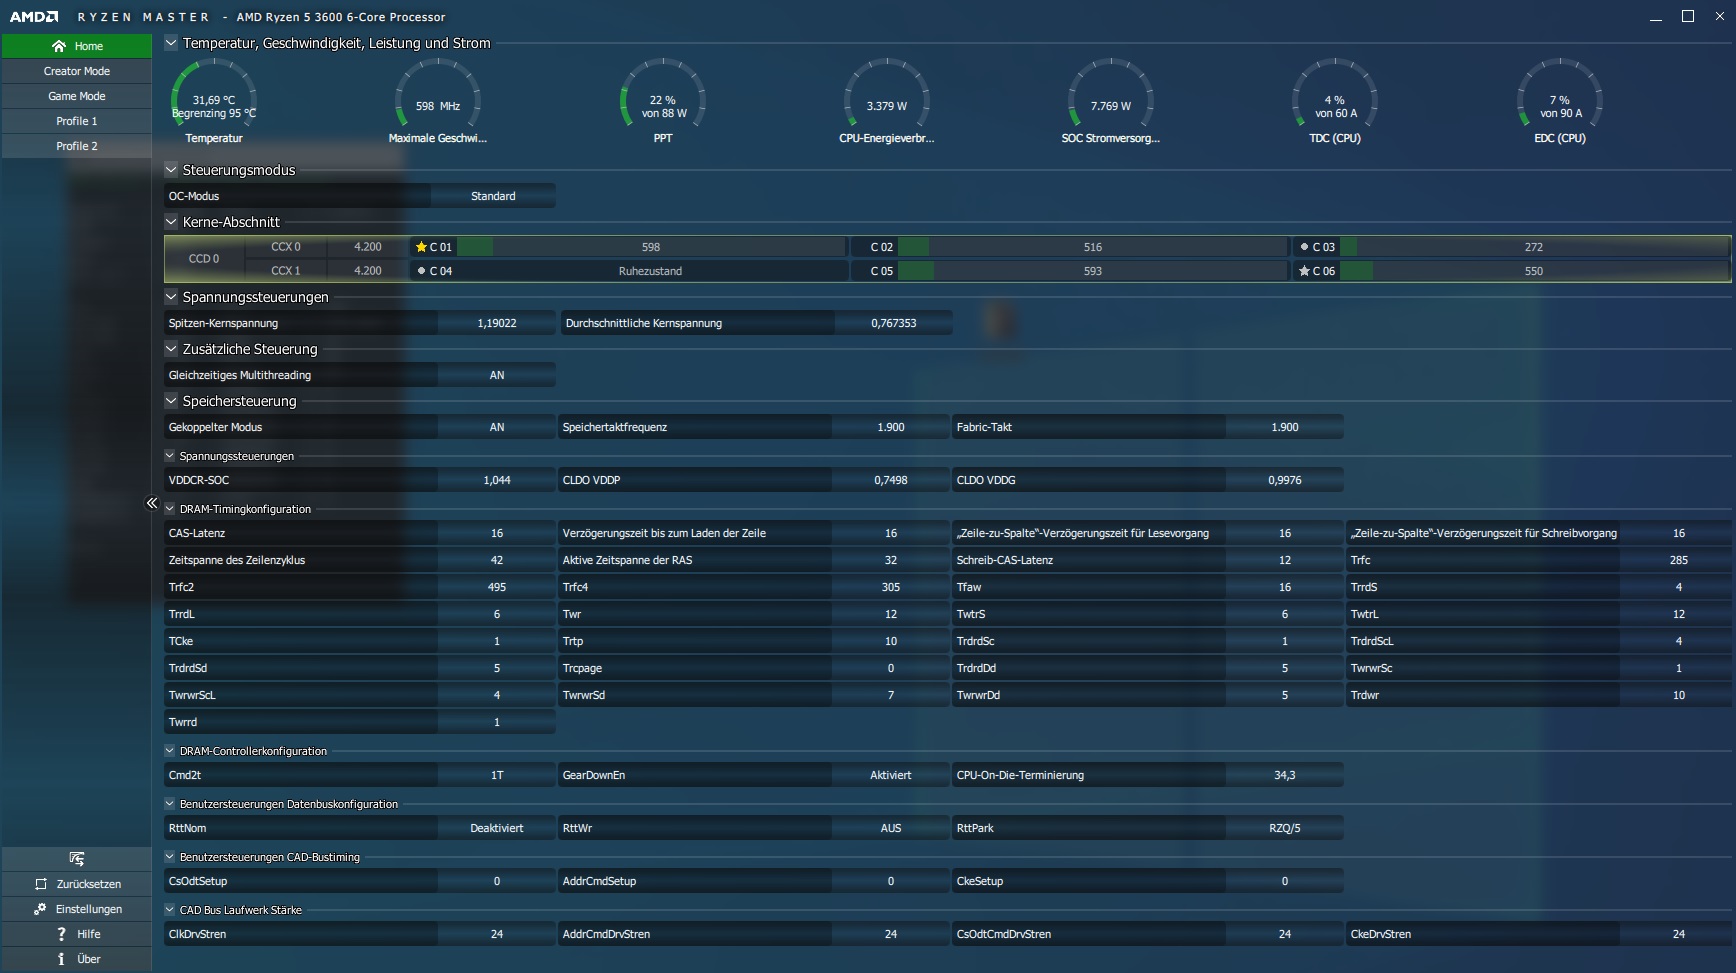This screenshot has width=1736, height=973.
Task: Click the CCX 1 row label
Action: (286, 271)
